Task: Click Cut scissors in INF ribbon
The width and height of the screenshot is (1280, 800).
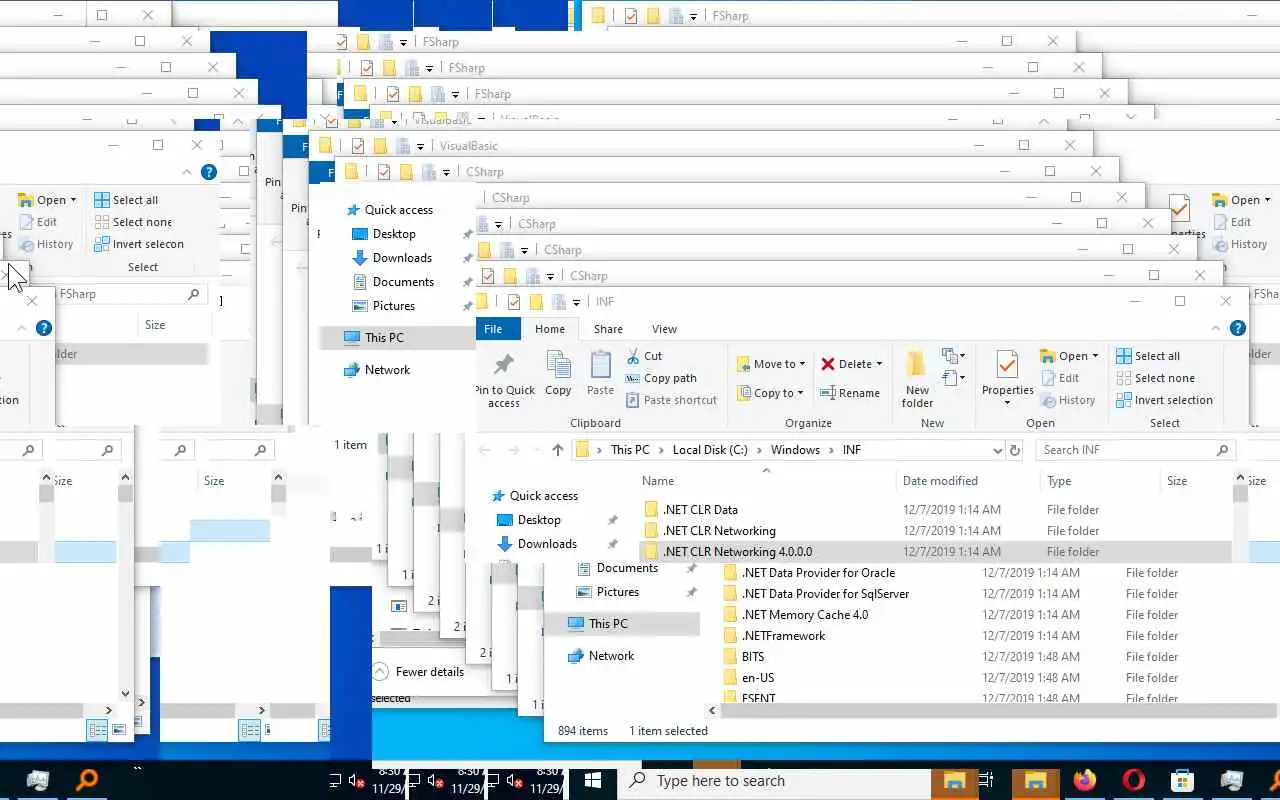Action: pyautogui.click(x=644, y=356)
